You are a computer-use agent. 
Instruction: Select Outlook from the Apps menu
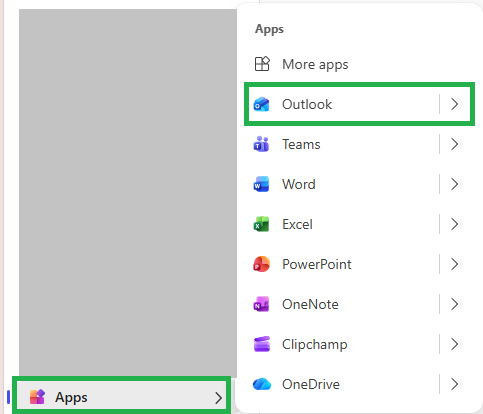click(307, 104)
